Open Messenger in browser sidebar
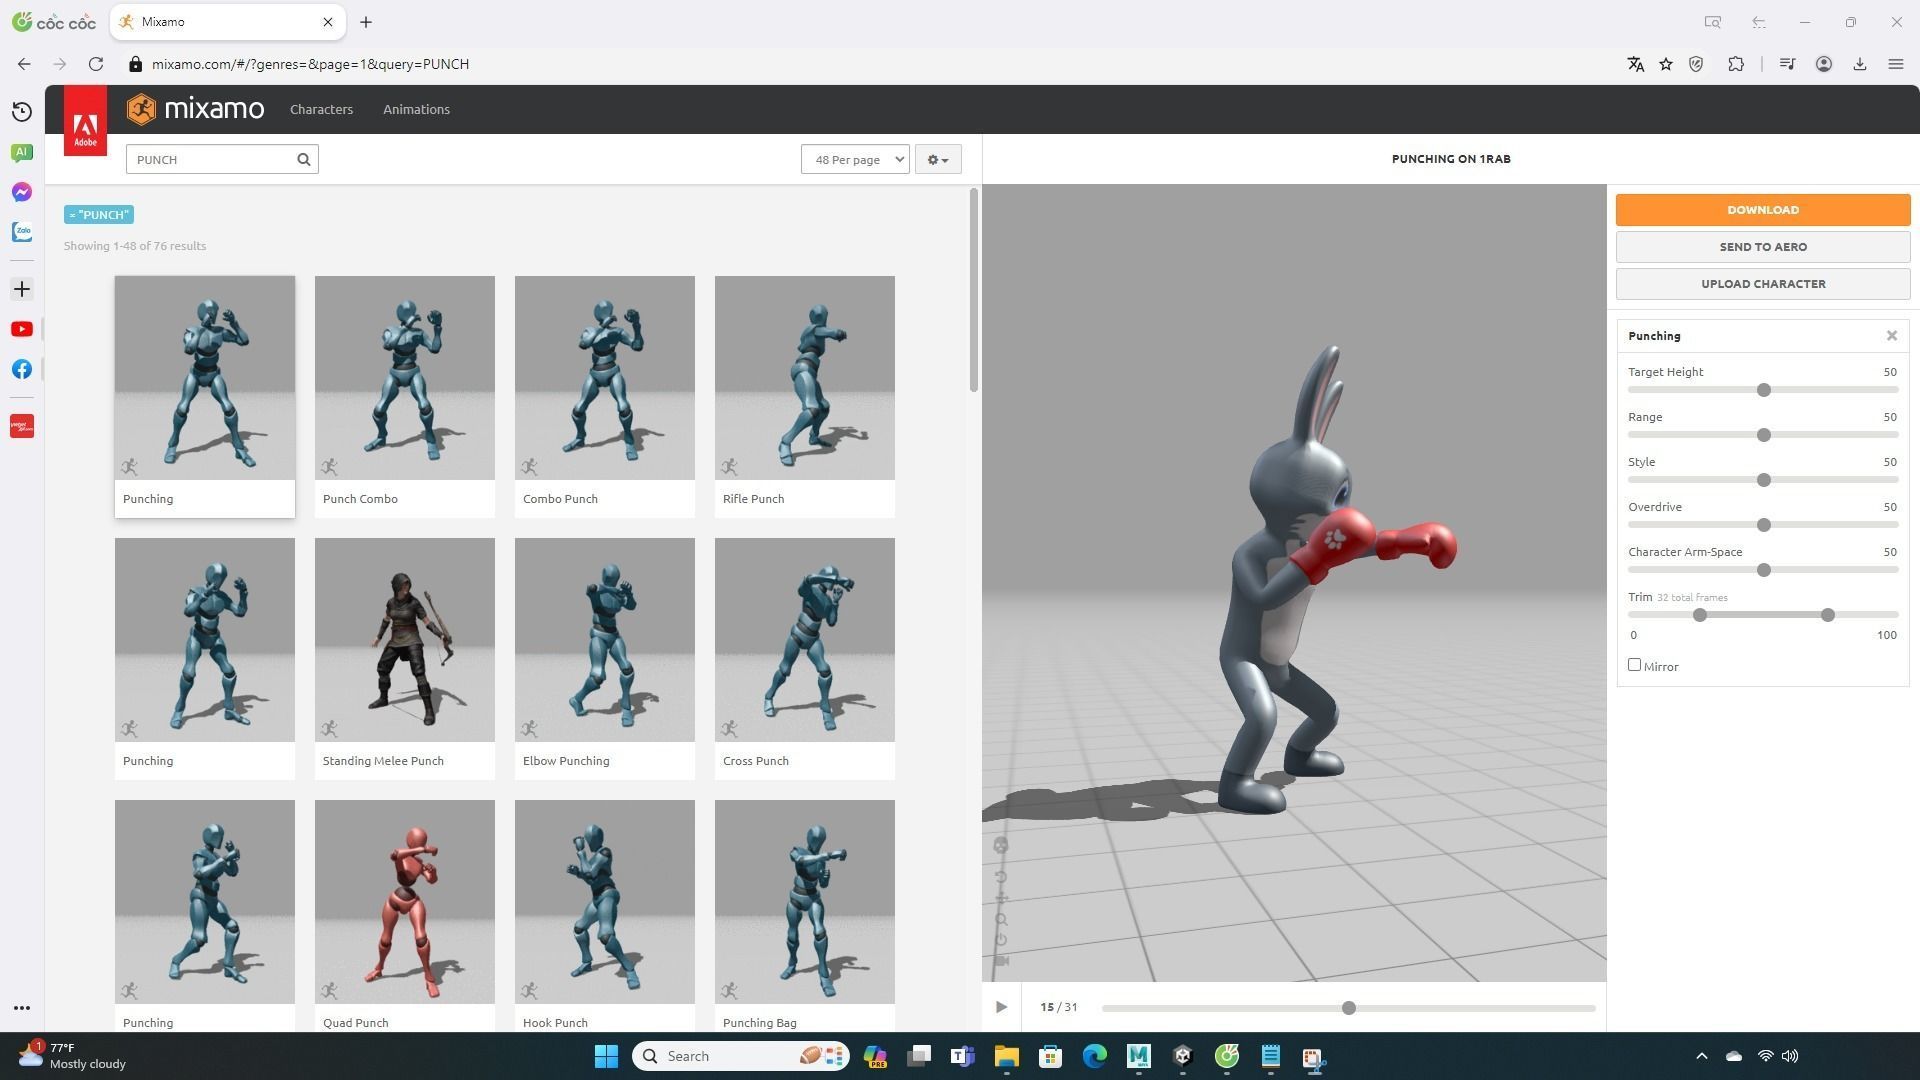1920x1080 pixels. pyautogui.click(x=22, y=192)
